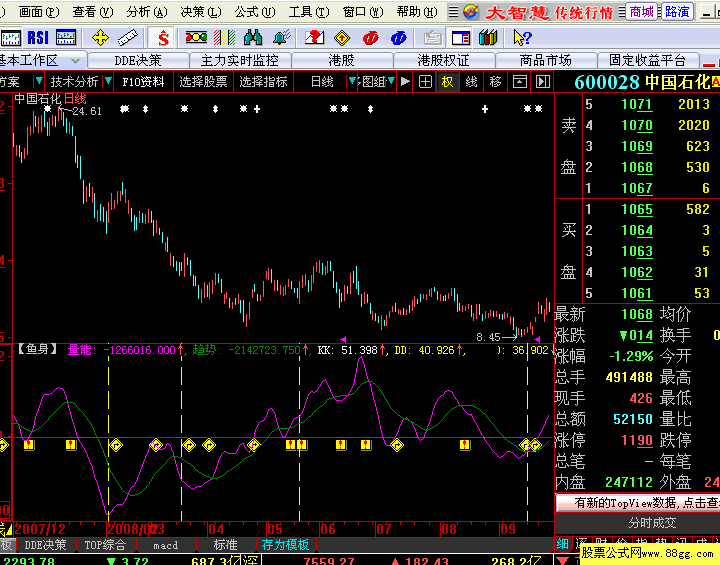
Task: Open the 画面(P) menu
Action: point(39,11)
